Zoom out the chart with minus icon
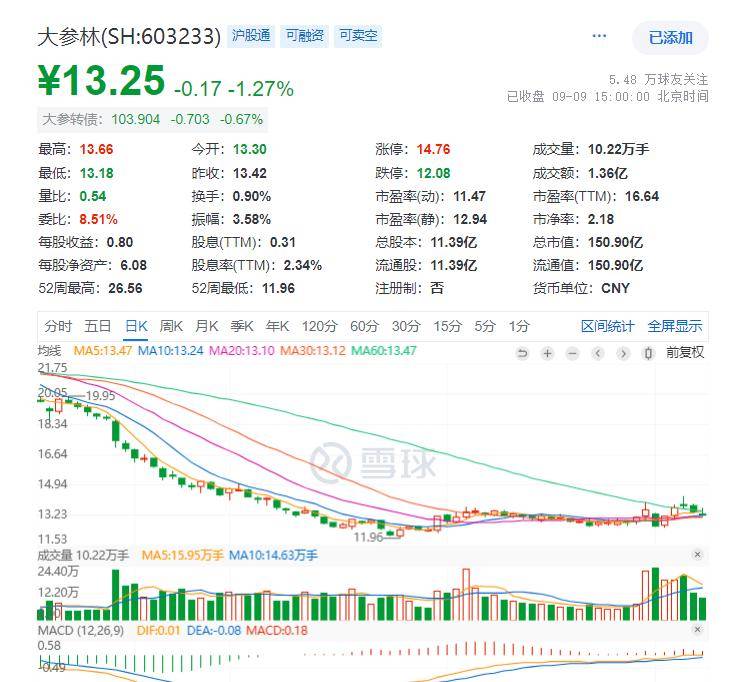 (573, 353)
